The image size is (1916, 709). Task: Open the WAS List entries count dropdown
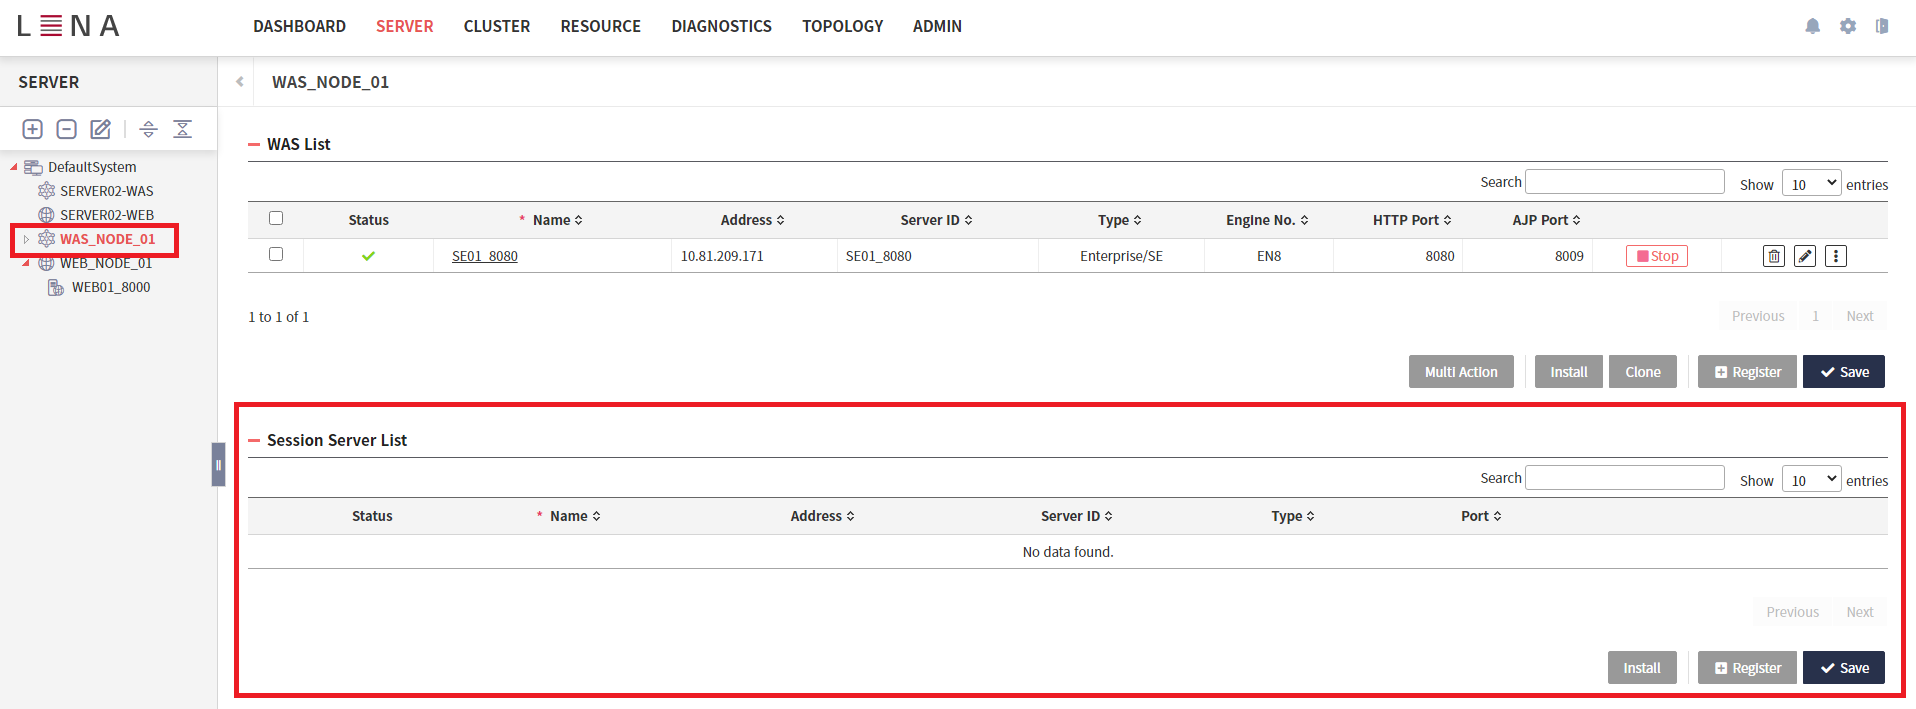(1810, 183)
